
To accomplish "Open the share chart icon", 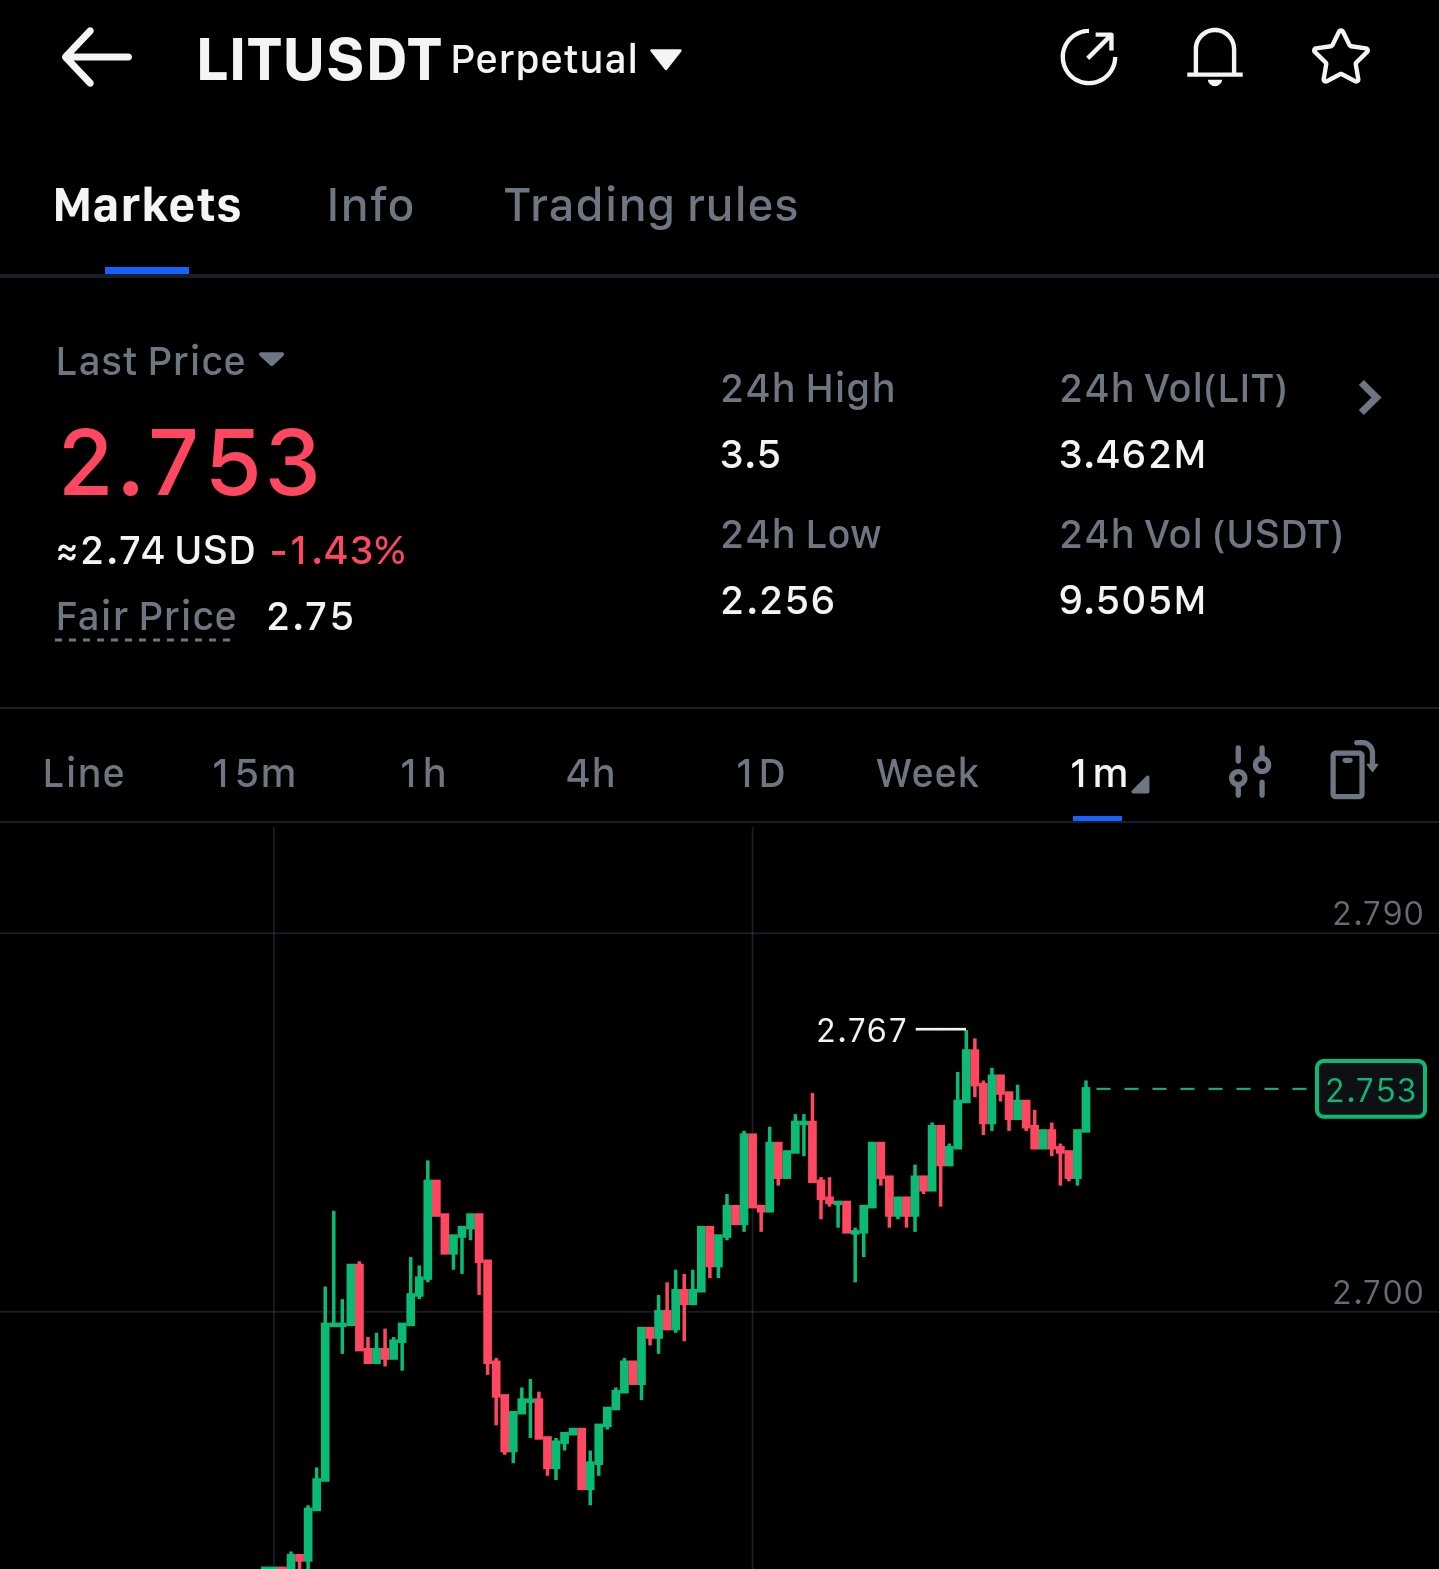I will pyautogui.click(x=1088, y=58).
